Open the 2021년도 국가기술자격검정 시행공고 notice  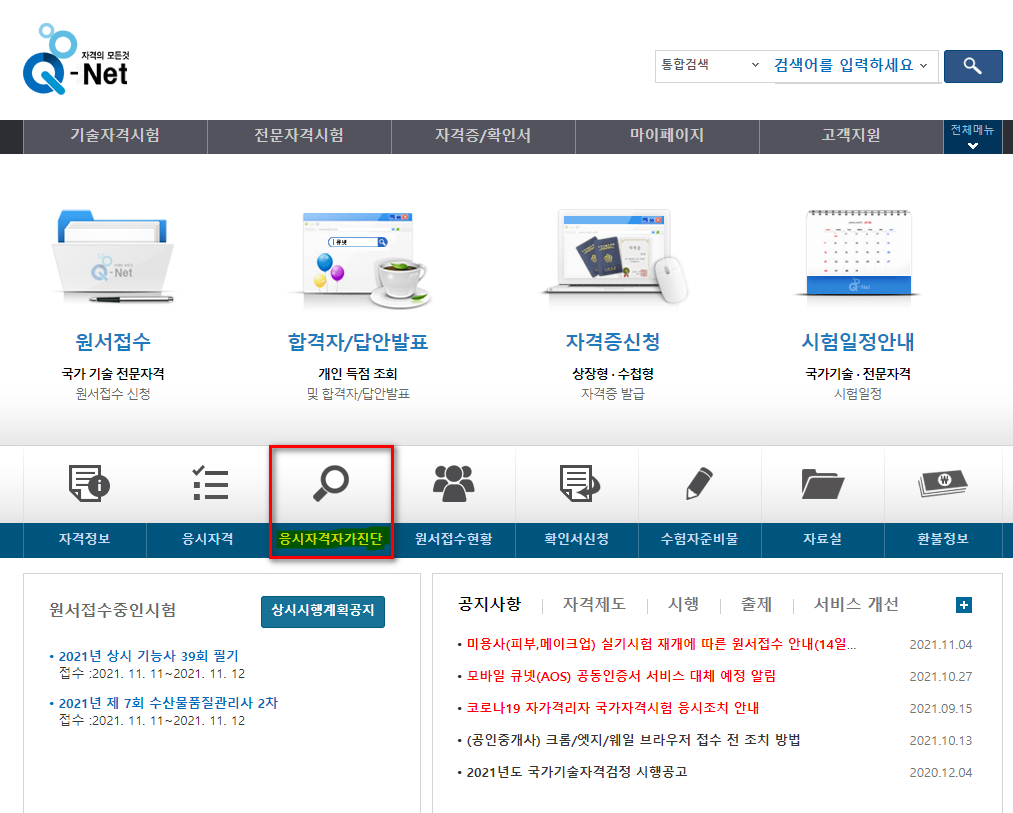point(577,772)
